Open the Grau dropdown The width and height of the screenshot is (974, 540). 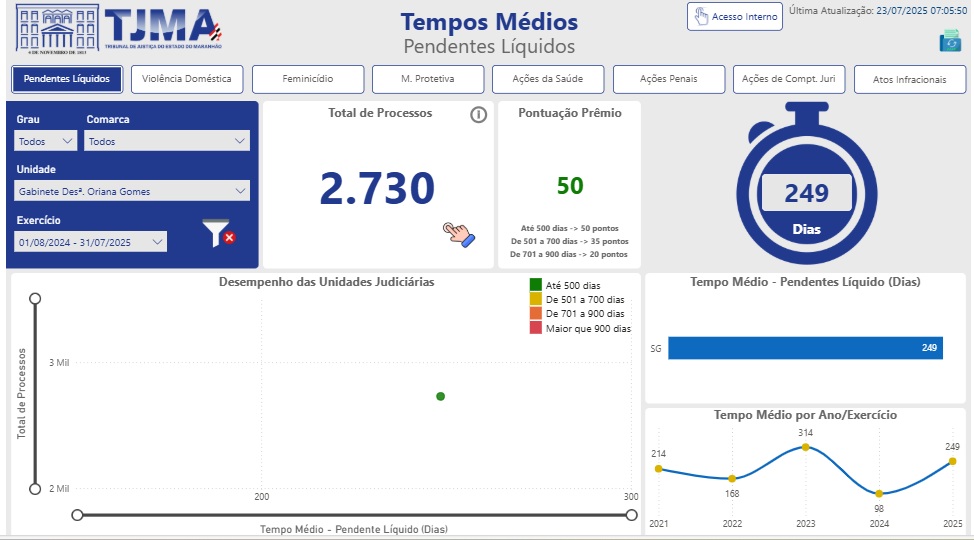[x=46, y=141]
